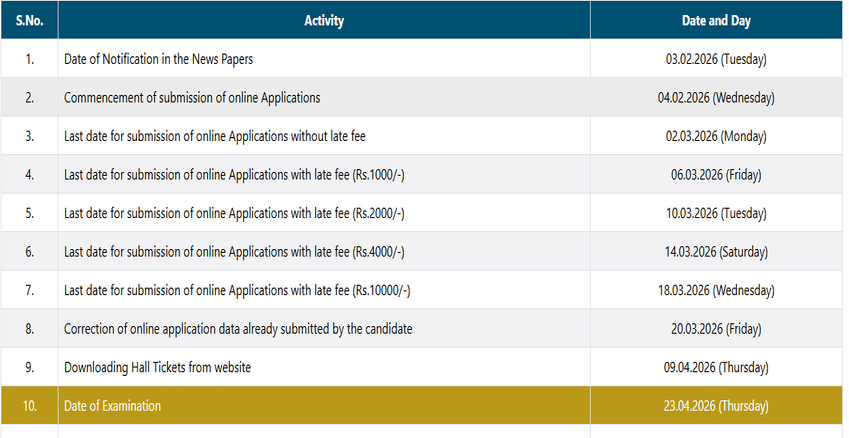Image resolution: width=849 pixels, height=438 pixels.
Task: Click the Activity column header
Action: (323, 20)
